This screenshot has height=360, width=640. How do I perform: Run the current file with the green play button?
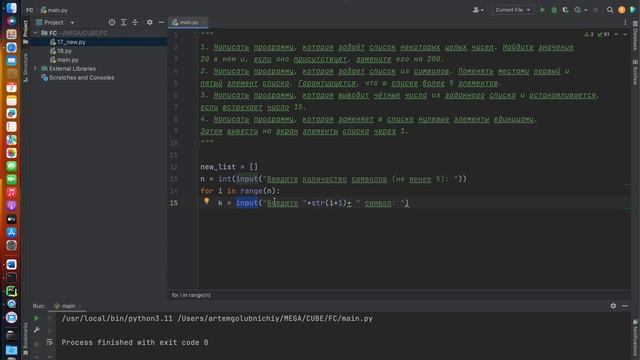(542, 10)
